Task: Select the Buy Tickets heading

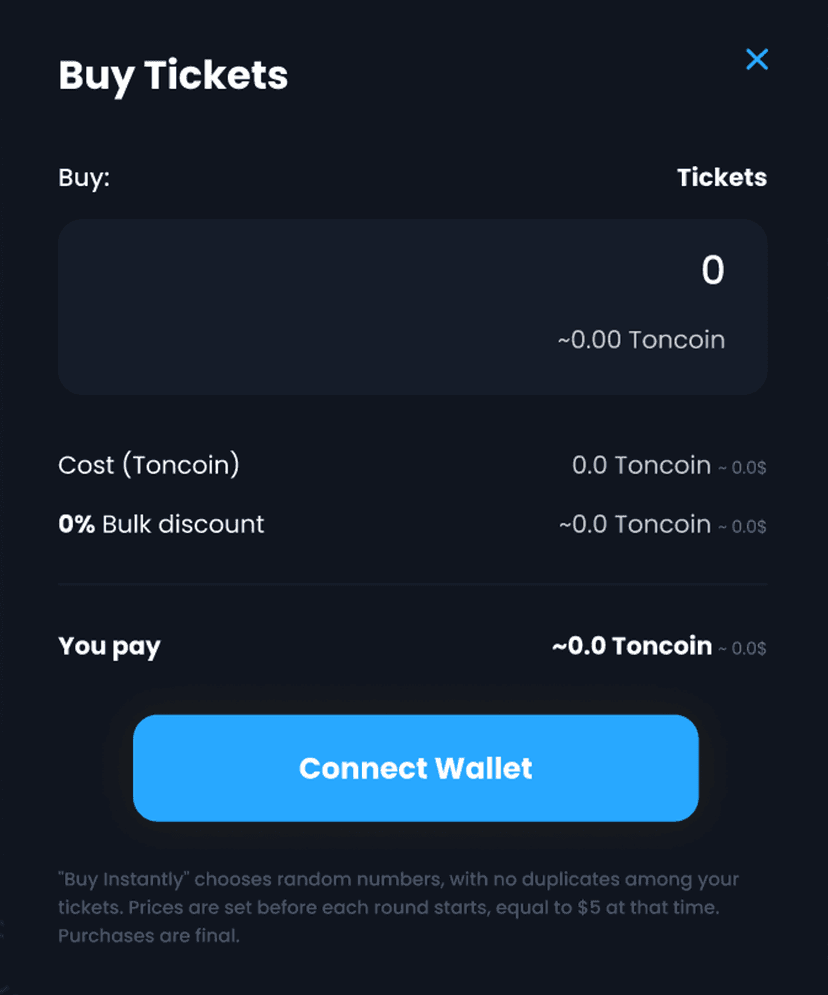Action: (173, 76)
